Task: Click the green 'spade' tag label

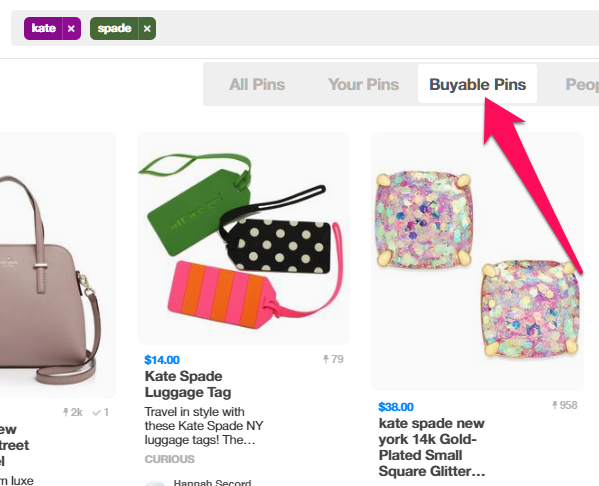Action: coord(114,29)
